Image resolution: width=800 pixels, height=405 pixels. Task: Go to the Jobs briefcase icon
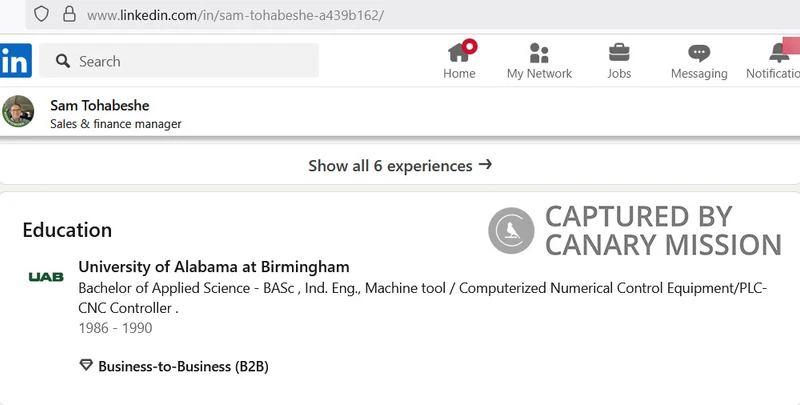(x=619, y=53)
